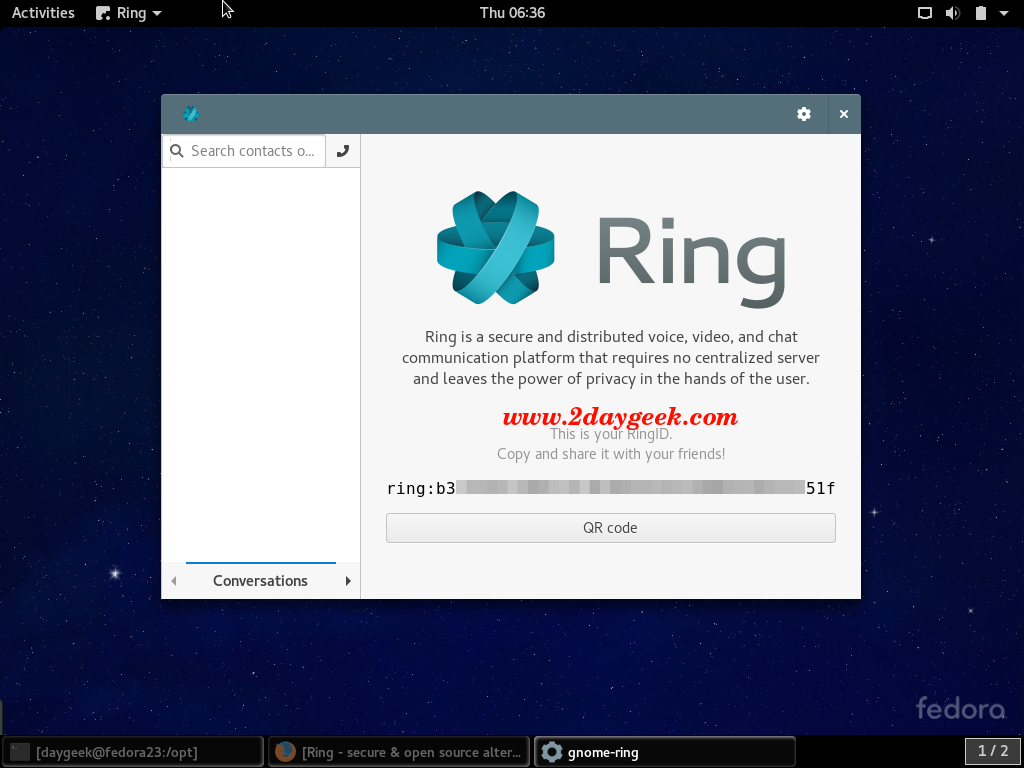
Task: Click "This is your RingID." text
Action: [611, 434]
